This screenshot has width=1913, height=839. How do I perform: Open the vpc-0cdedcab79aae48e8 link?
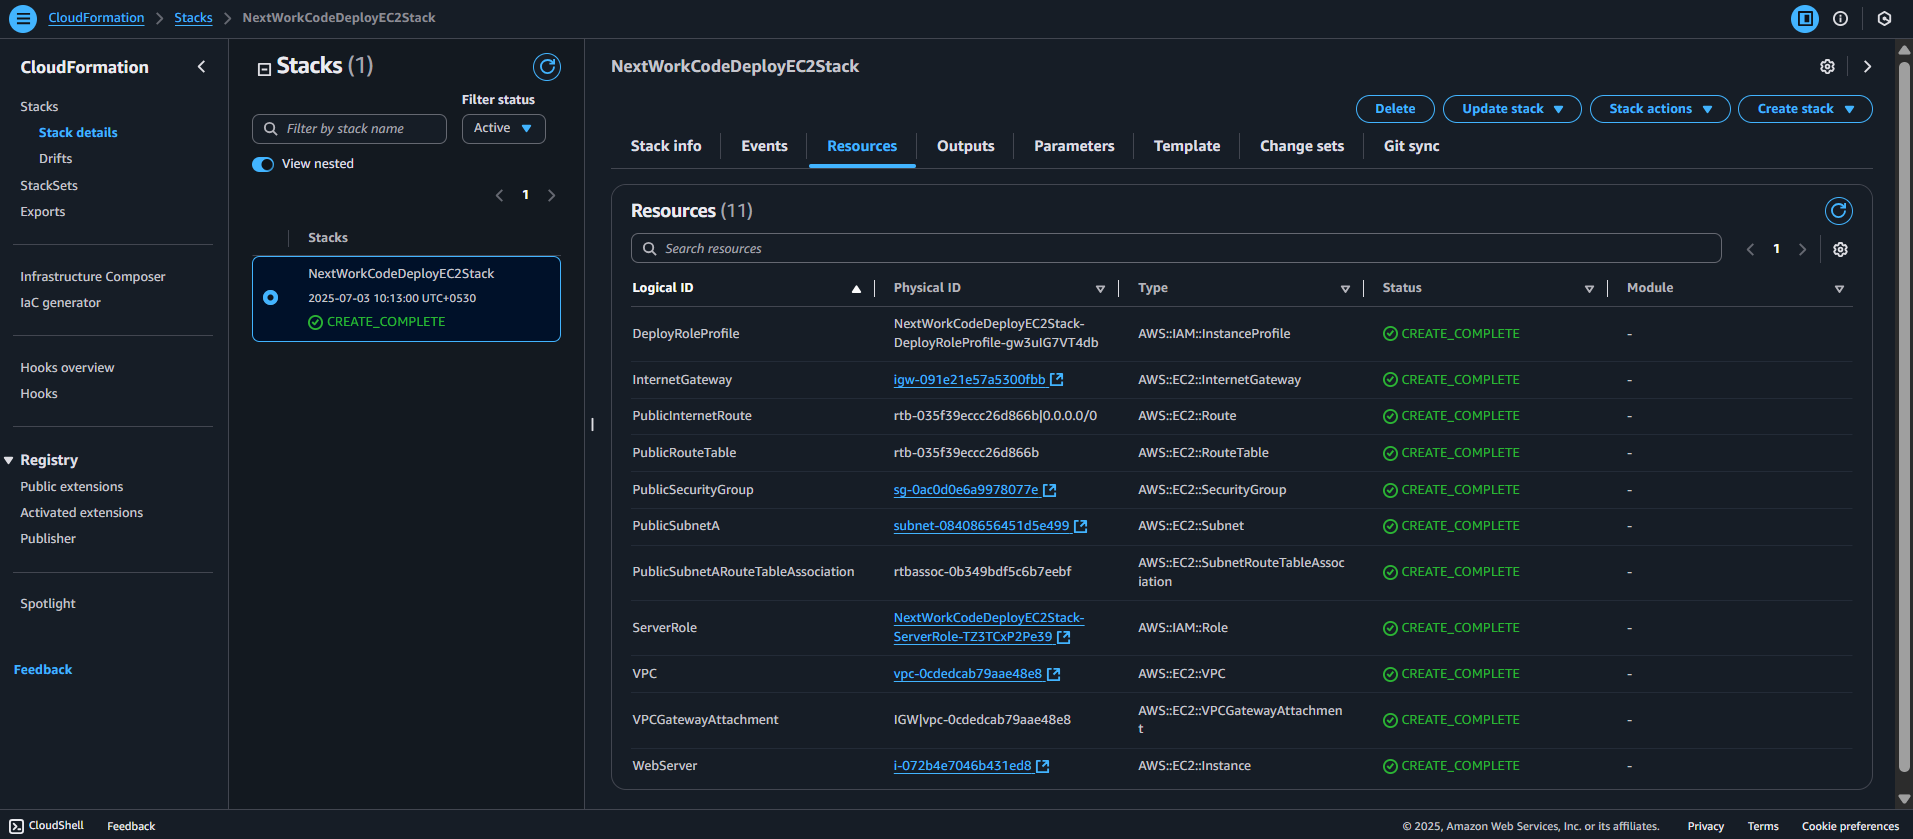pyautogui.click(x=967, y=674)
